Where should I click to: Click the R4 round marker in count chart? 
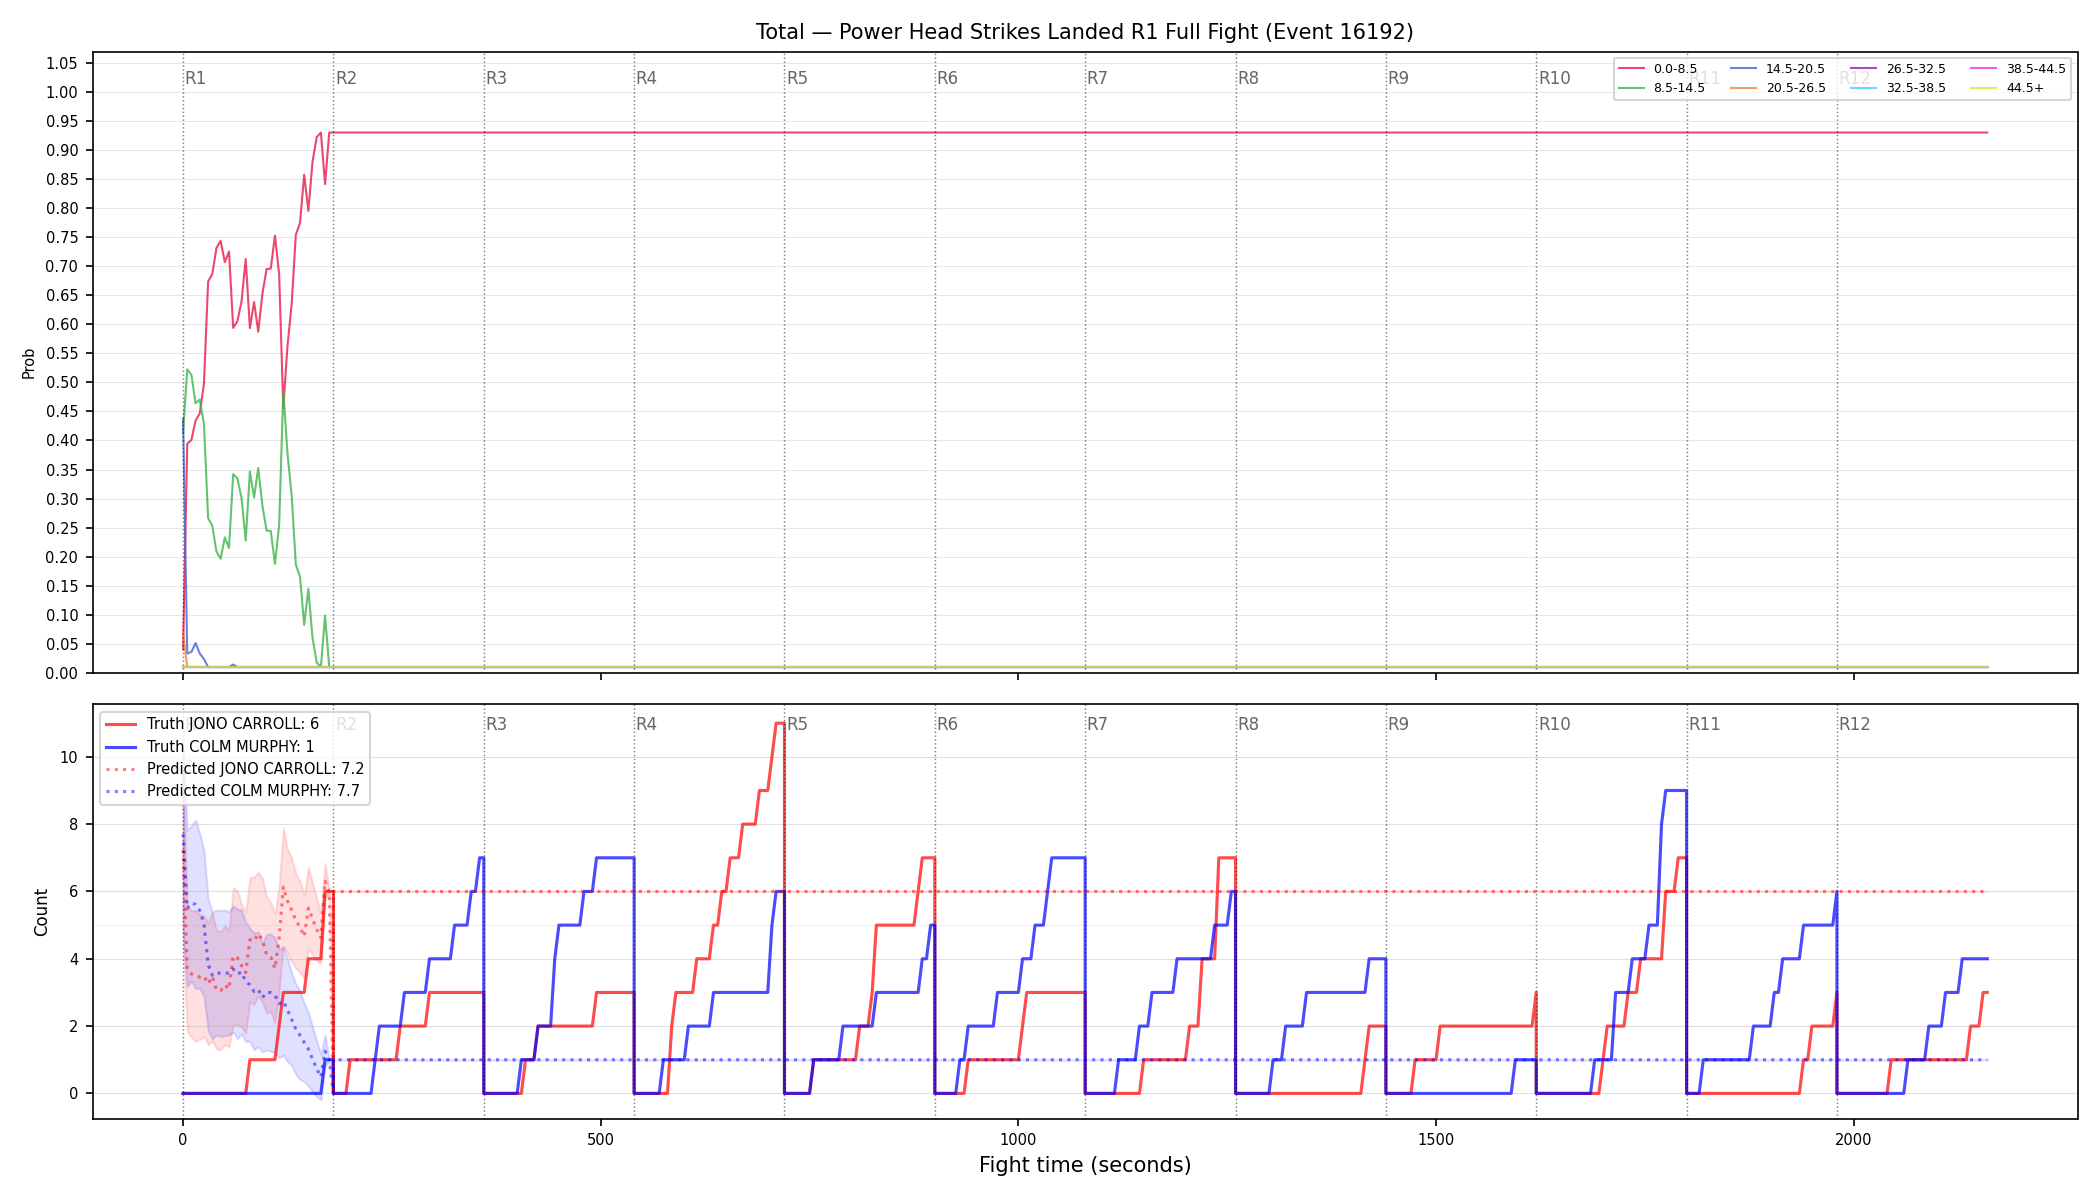click(646, 724)
